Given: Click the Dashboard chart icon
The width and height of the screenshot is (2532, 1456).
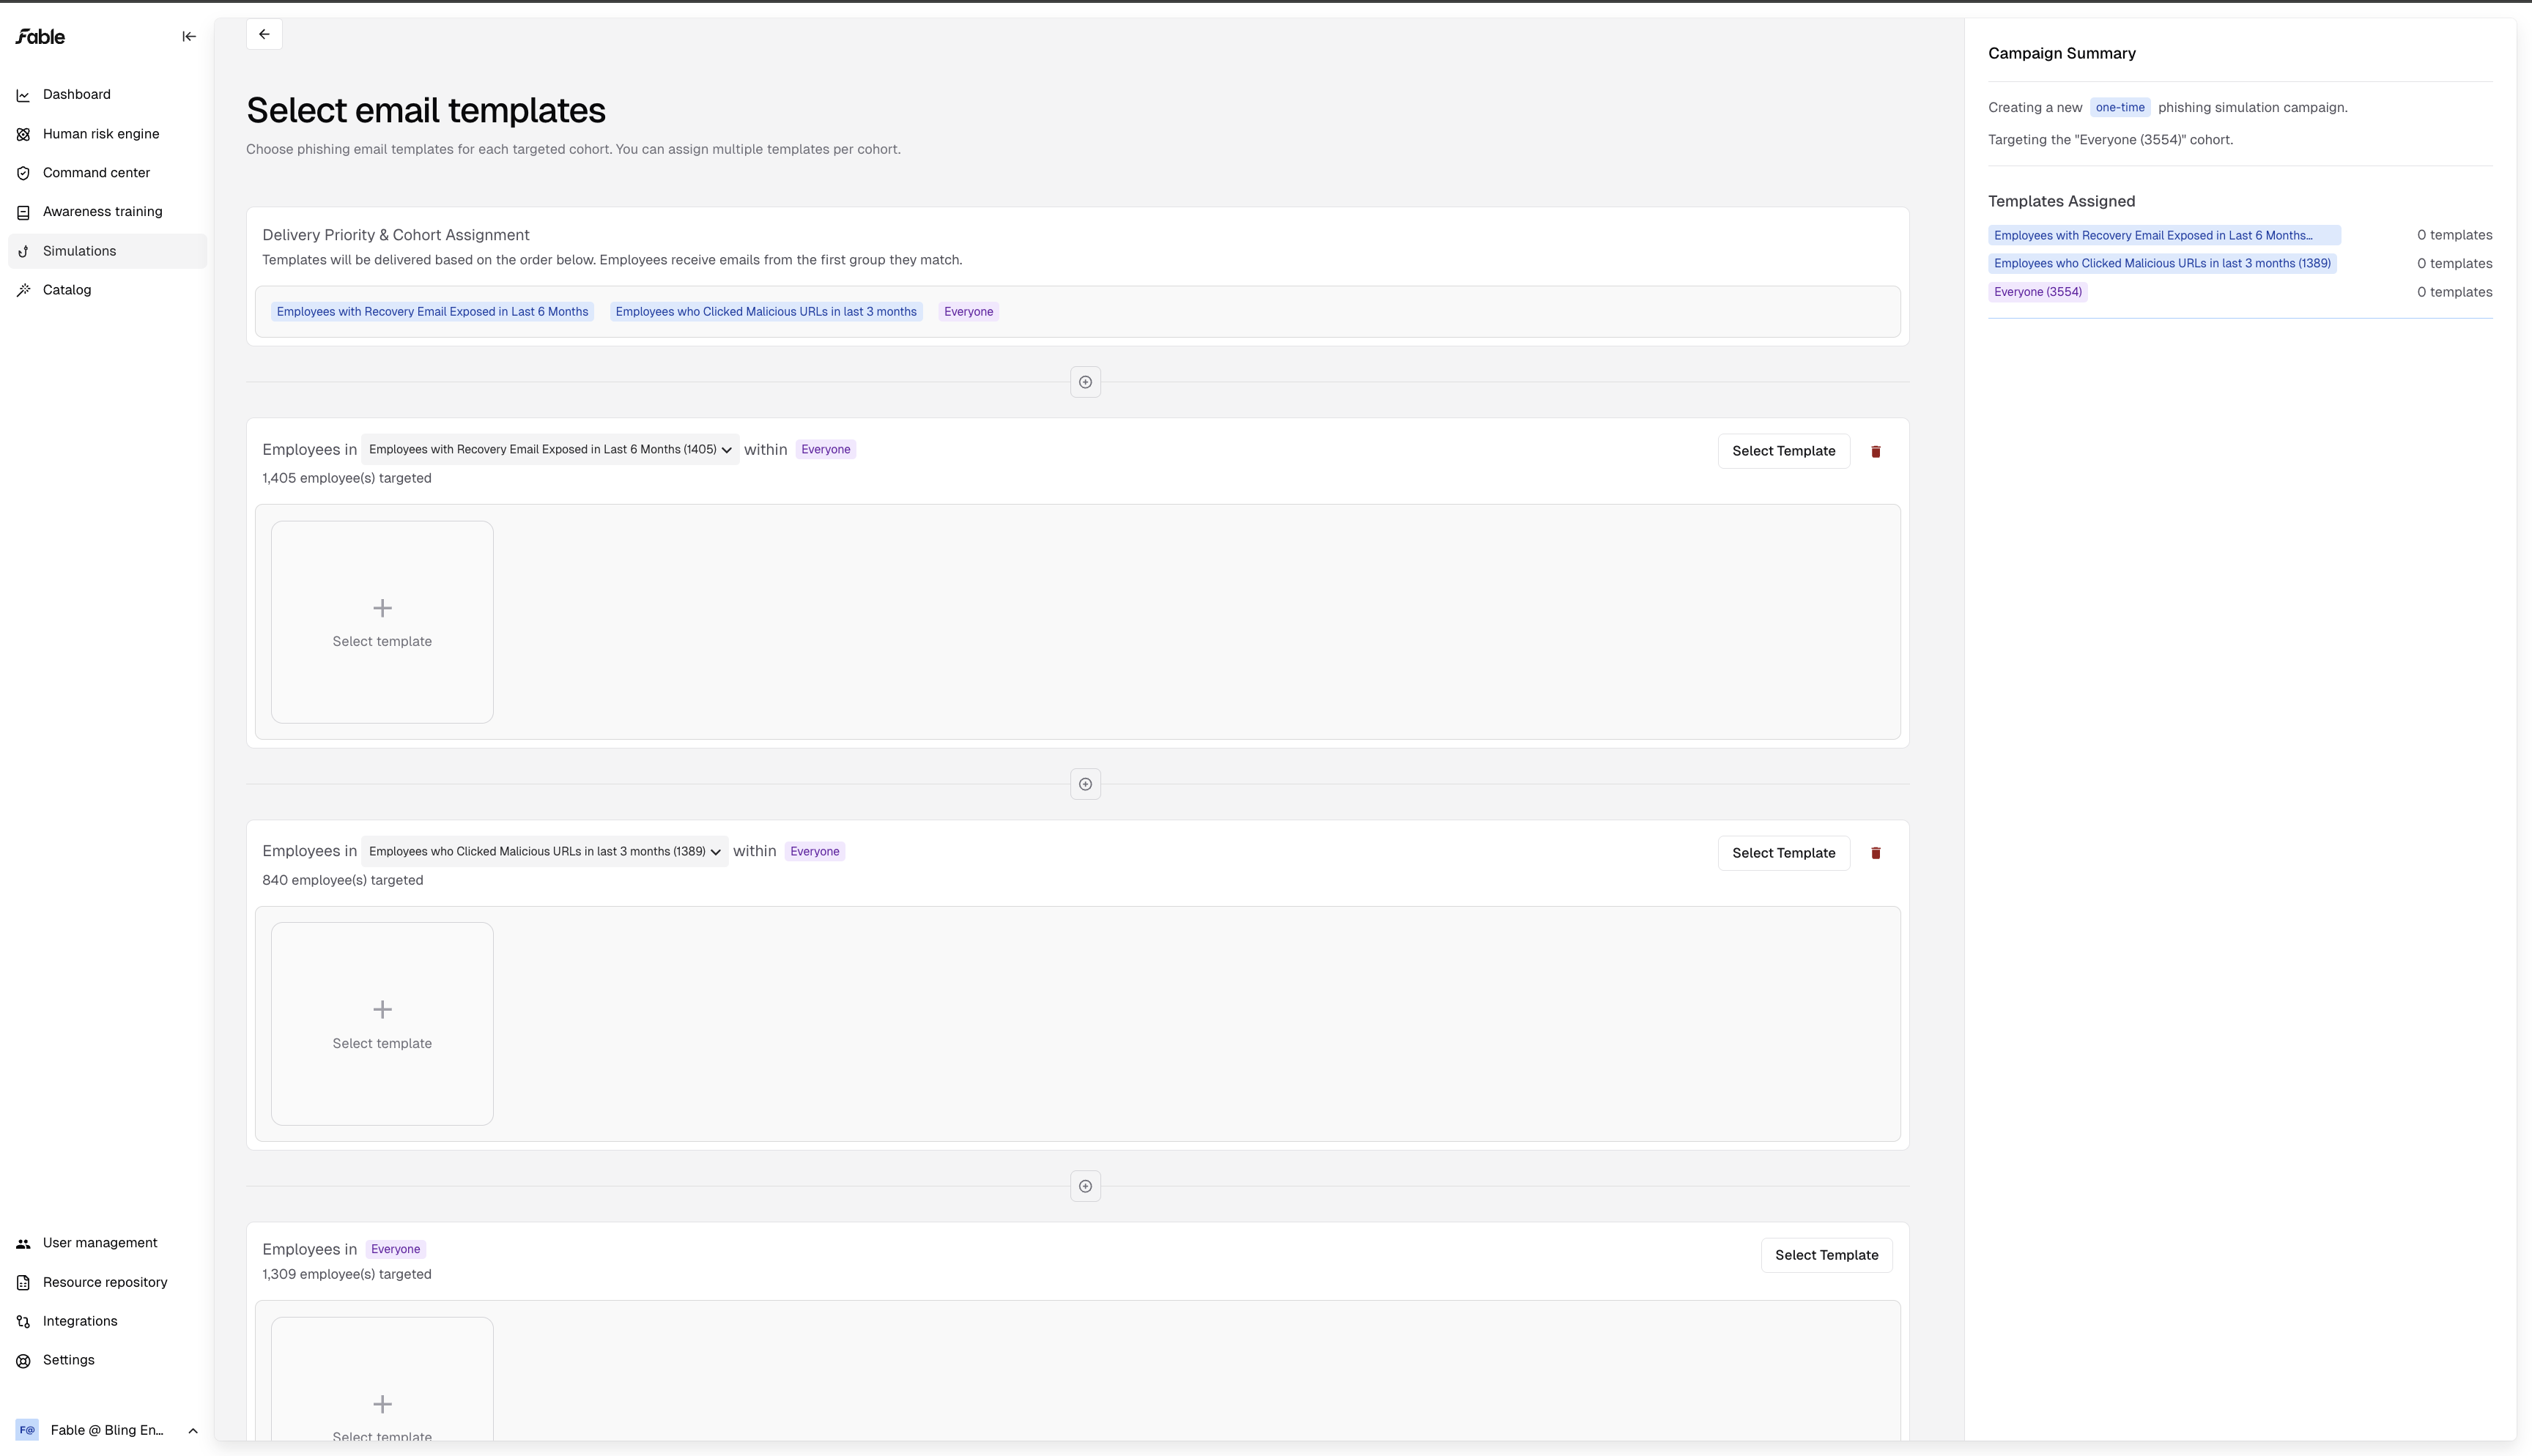Looking at the screenshot, I should [23, 95].
